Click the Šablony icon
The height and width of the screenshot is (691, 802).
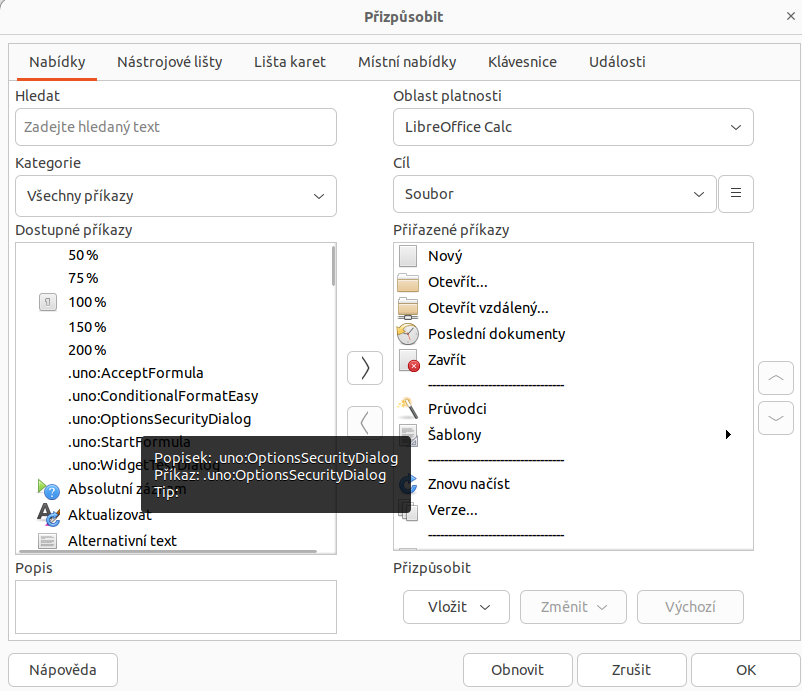point(408,435)
